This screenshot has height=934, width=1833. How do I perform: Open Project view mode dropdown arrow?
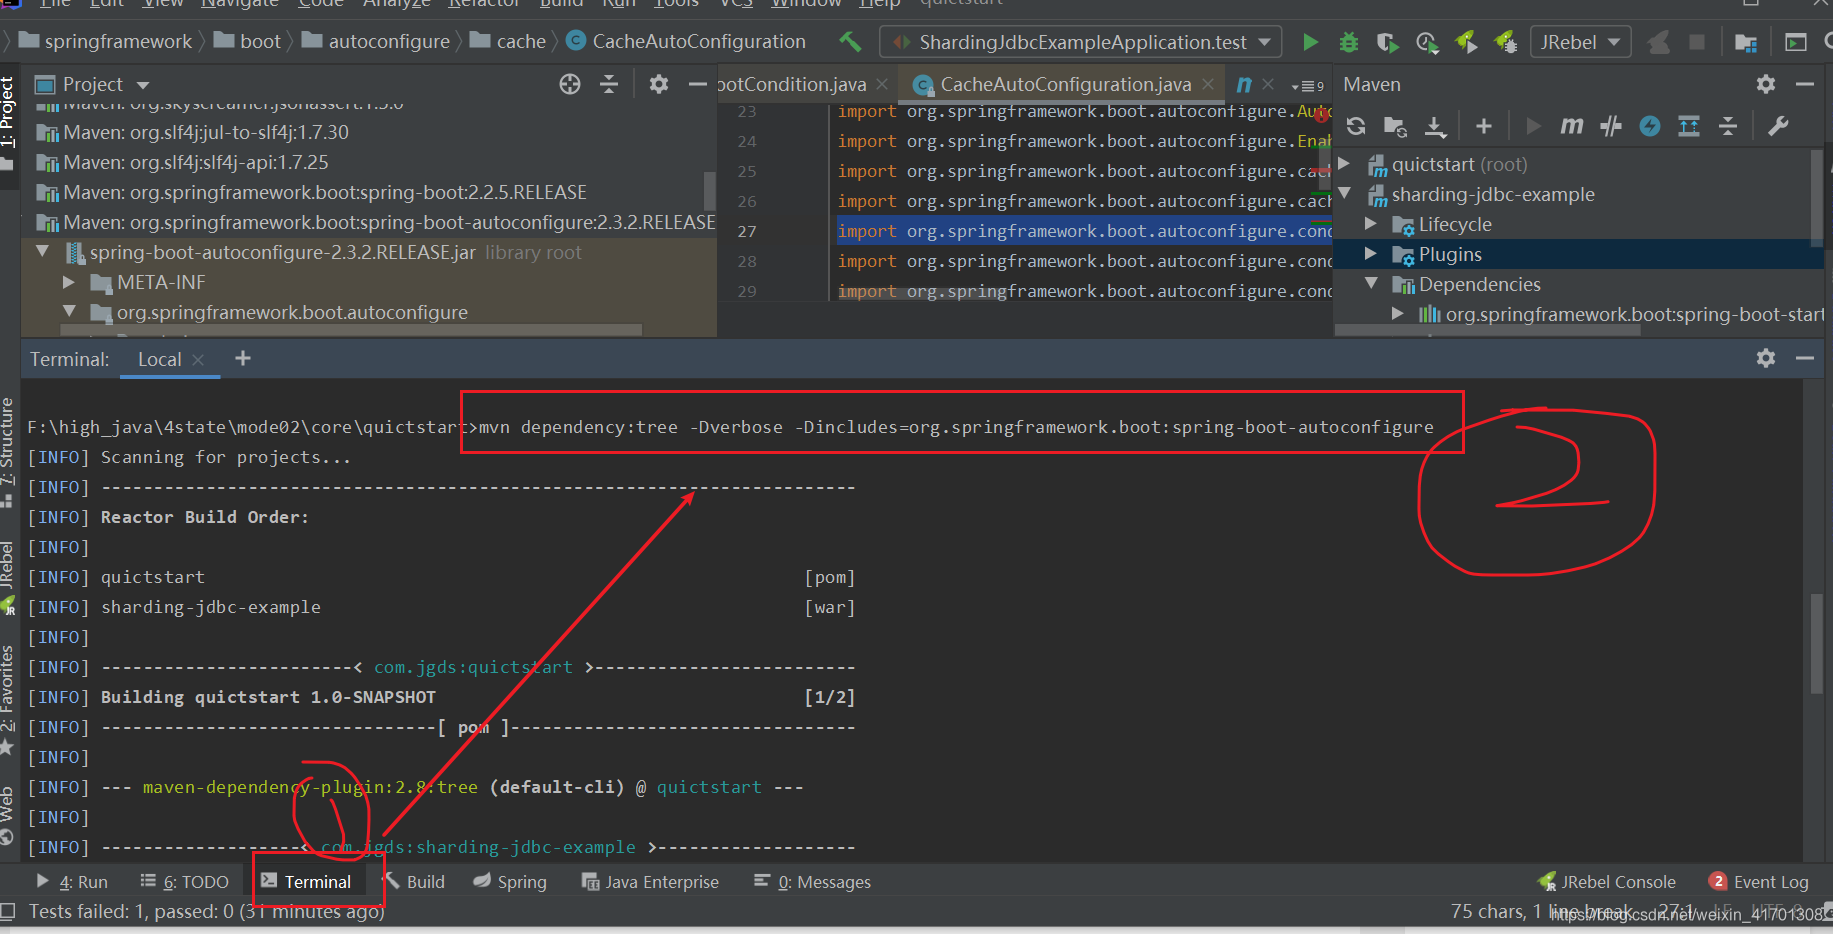[x=143, y=85]
